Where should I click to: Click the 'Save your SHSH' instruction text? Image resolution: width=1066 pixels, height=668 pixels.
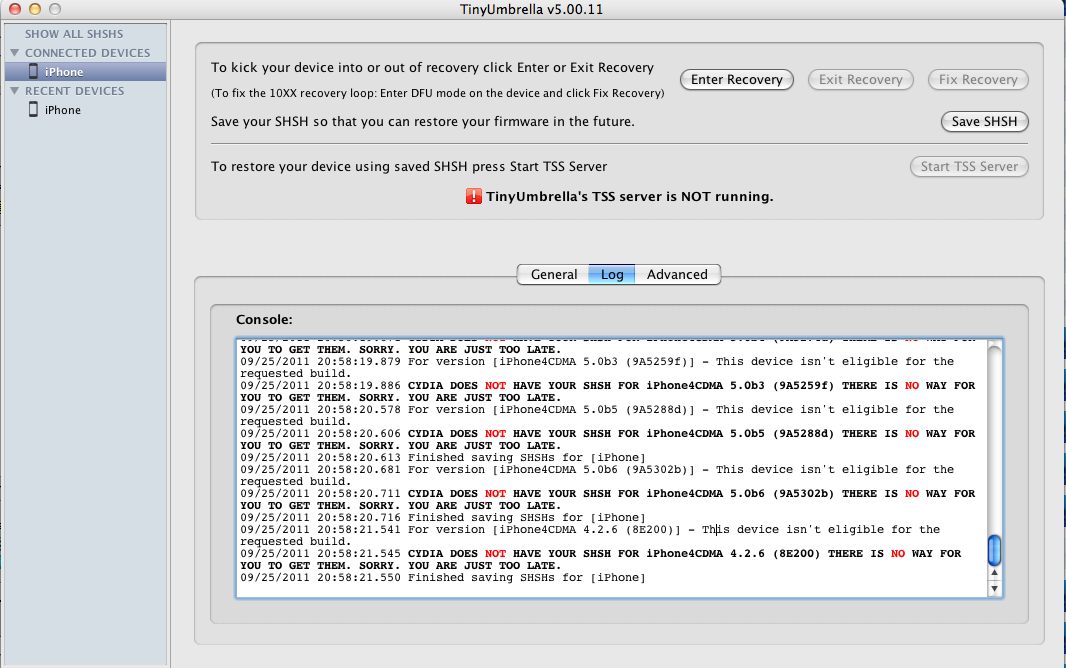(422, 122)
